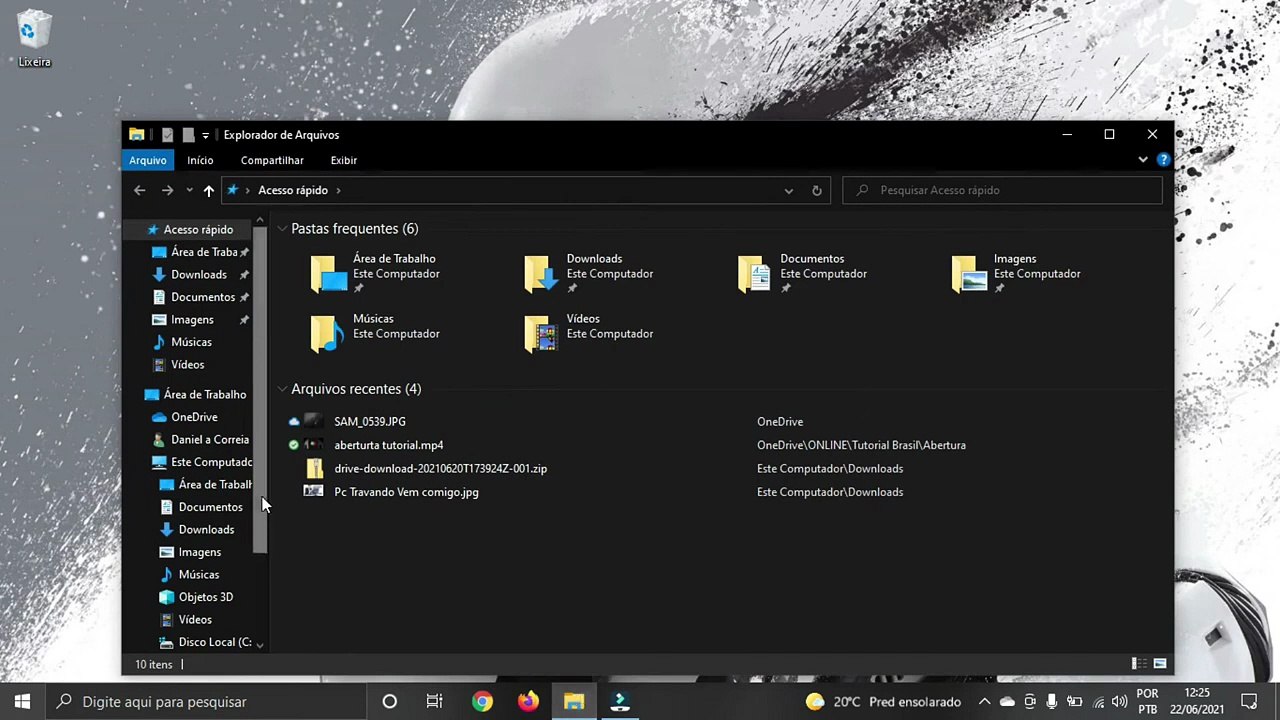Click the navigation pane scrollbar thumb
Screen dimensions: 1280x720
tap(260, 390)
